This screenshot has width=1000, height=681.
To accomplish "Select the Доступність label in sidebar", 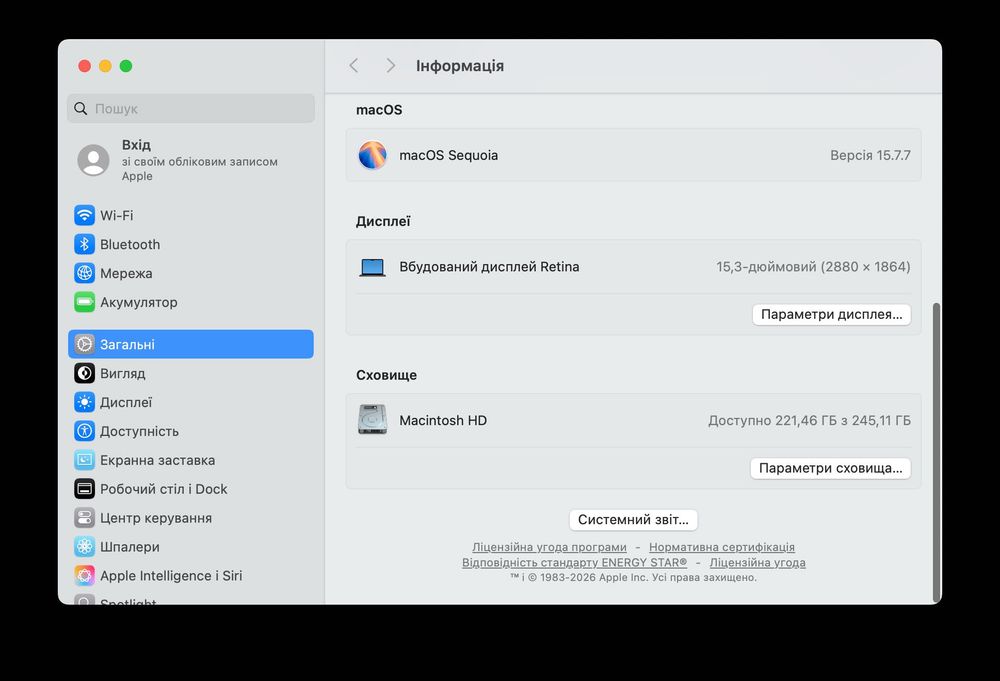I will tap(140, 431).
